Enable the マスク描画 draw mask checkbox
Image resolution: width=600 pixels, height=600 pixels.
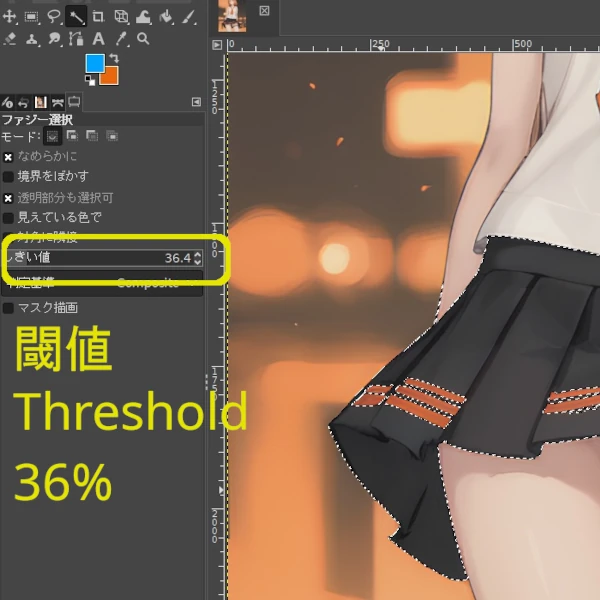(x=8, y=308)
